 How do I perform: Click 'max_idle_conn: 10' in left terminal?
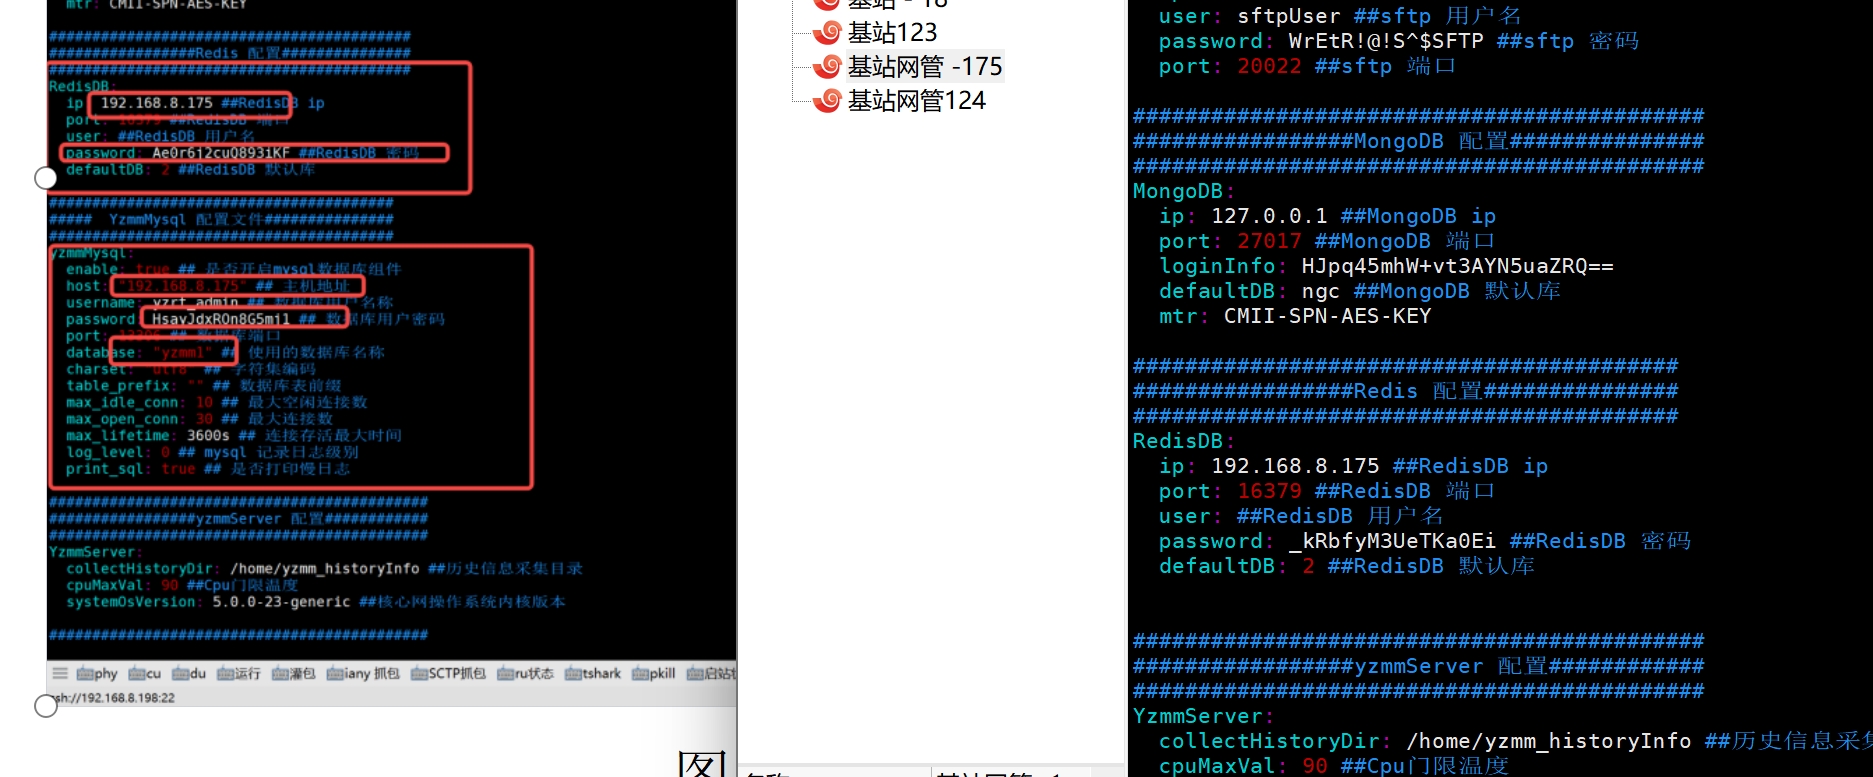pyautogui.click(x=216, y=402)
